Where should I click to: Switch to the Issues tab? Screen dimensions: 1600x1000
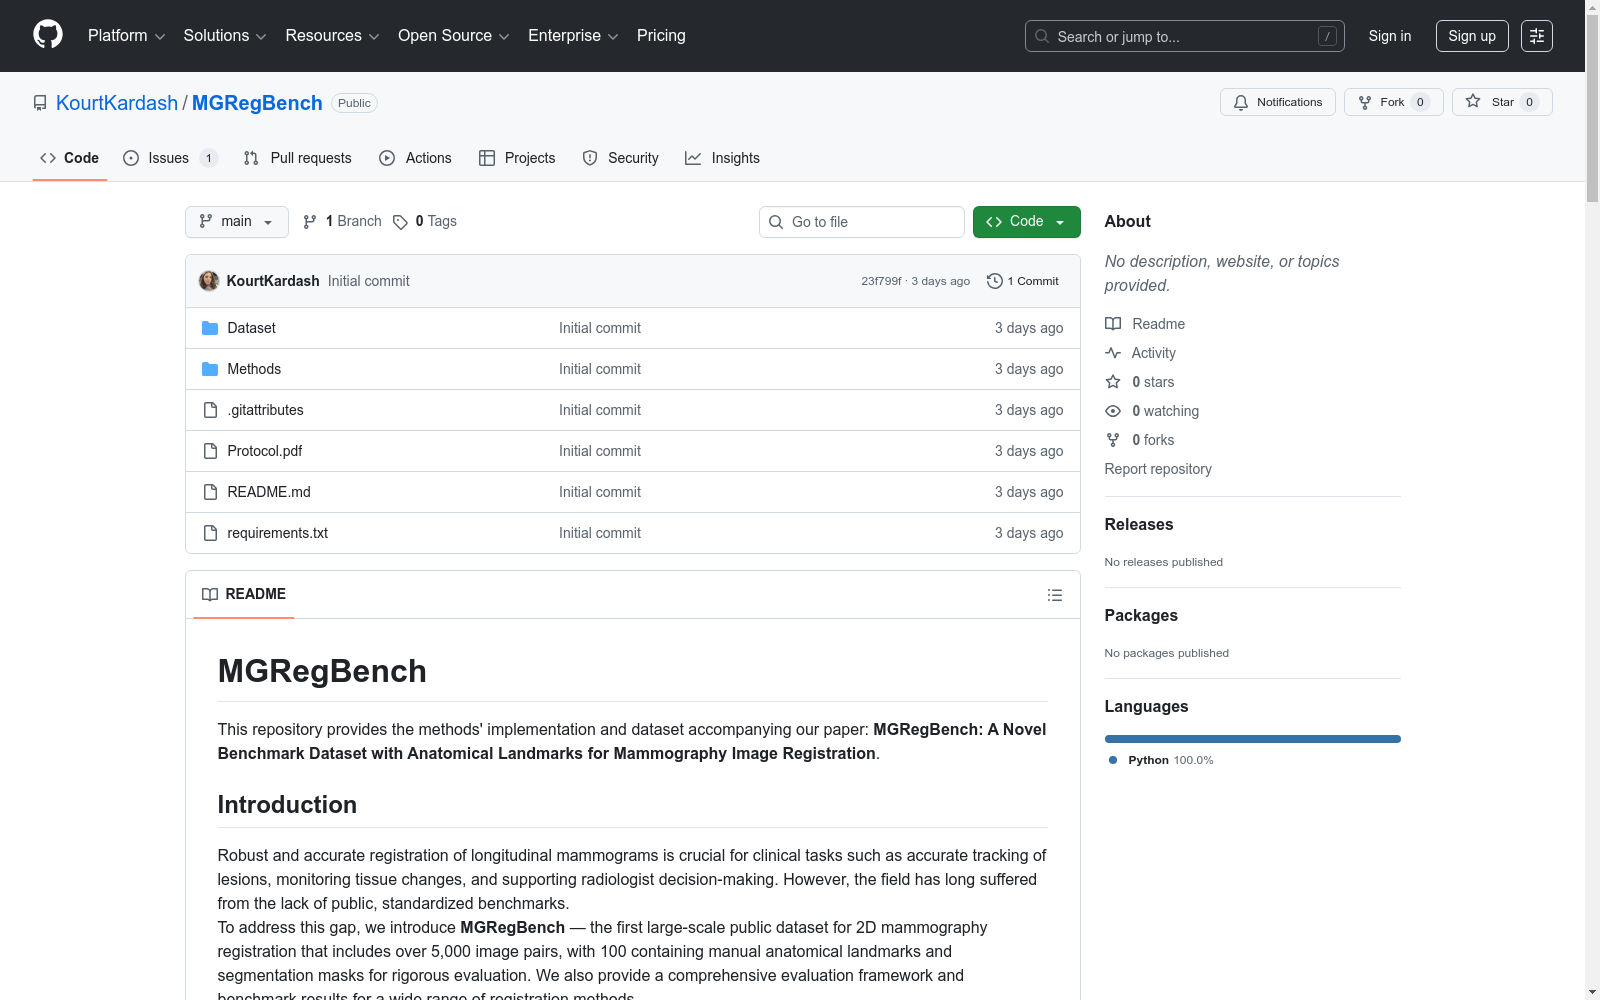(169, 158)
